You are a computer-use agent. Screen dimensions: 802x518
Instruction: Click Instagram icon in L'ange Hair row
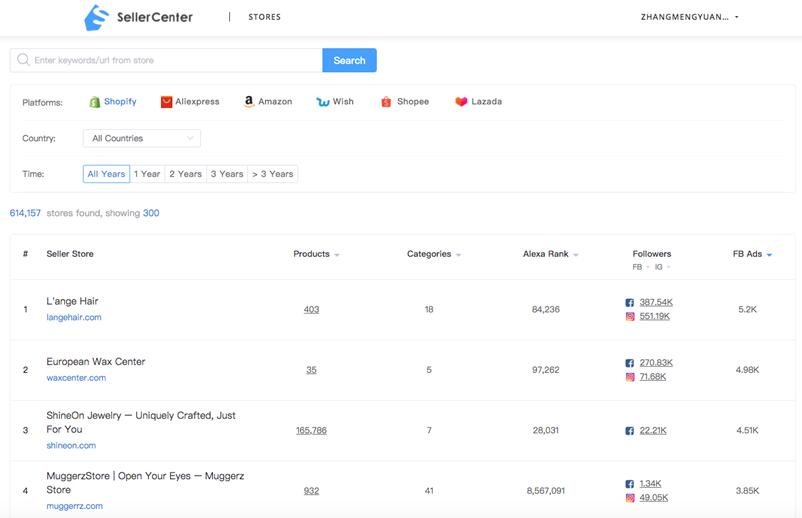coord(630,317)
